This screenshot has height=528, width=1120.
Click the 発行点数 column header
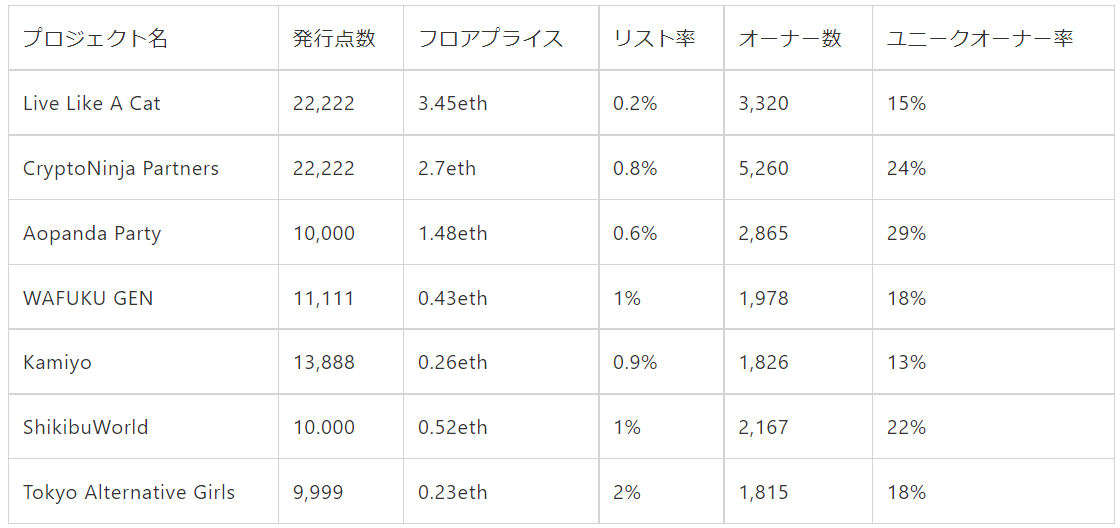[x=334, y=39]
